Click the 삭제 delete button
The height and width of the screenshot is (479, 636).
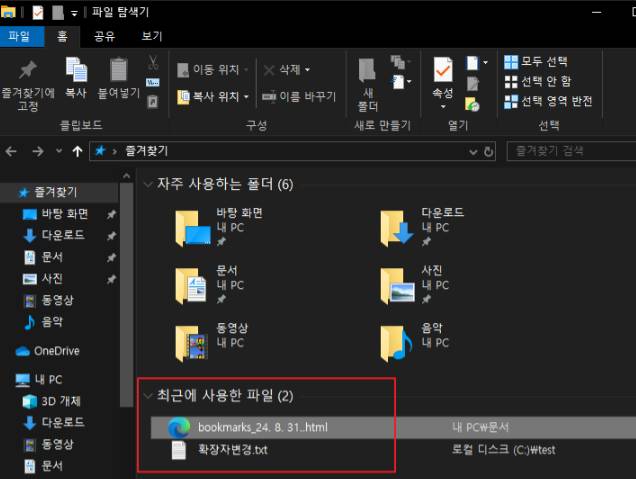287,70
